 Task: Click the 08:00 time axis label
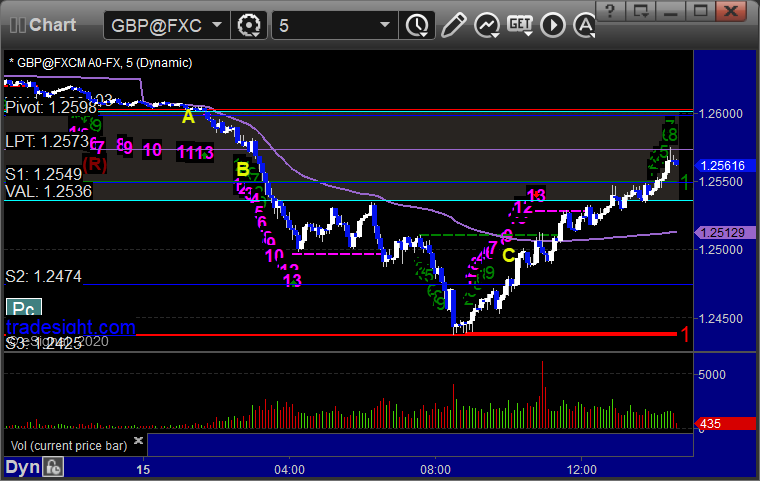(435, 469)
